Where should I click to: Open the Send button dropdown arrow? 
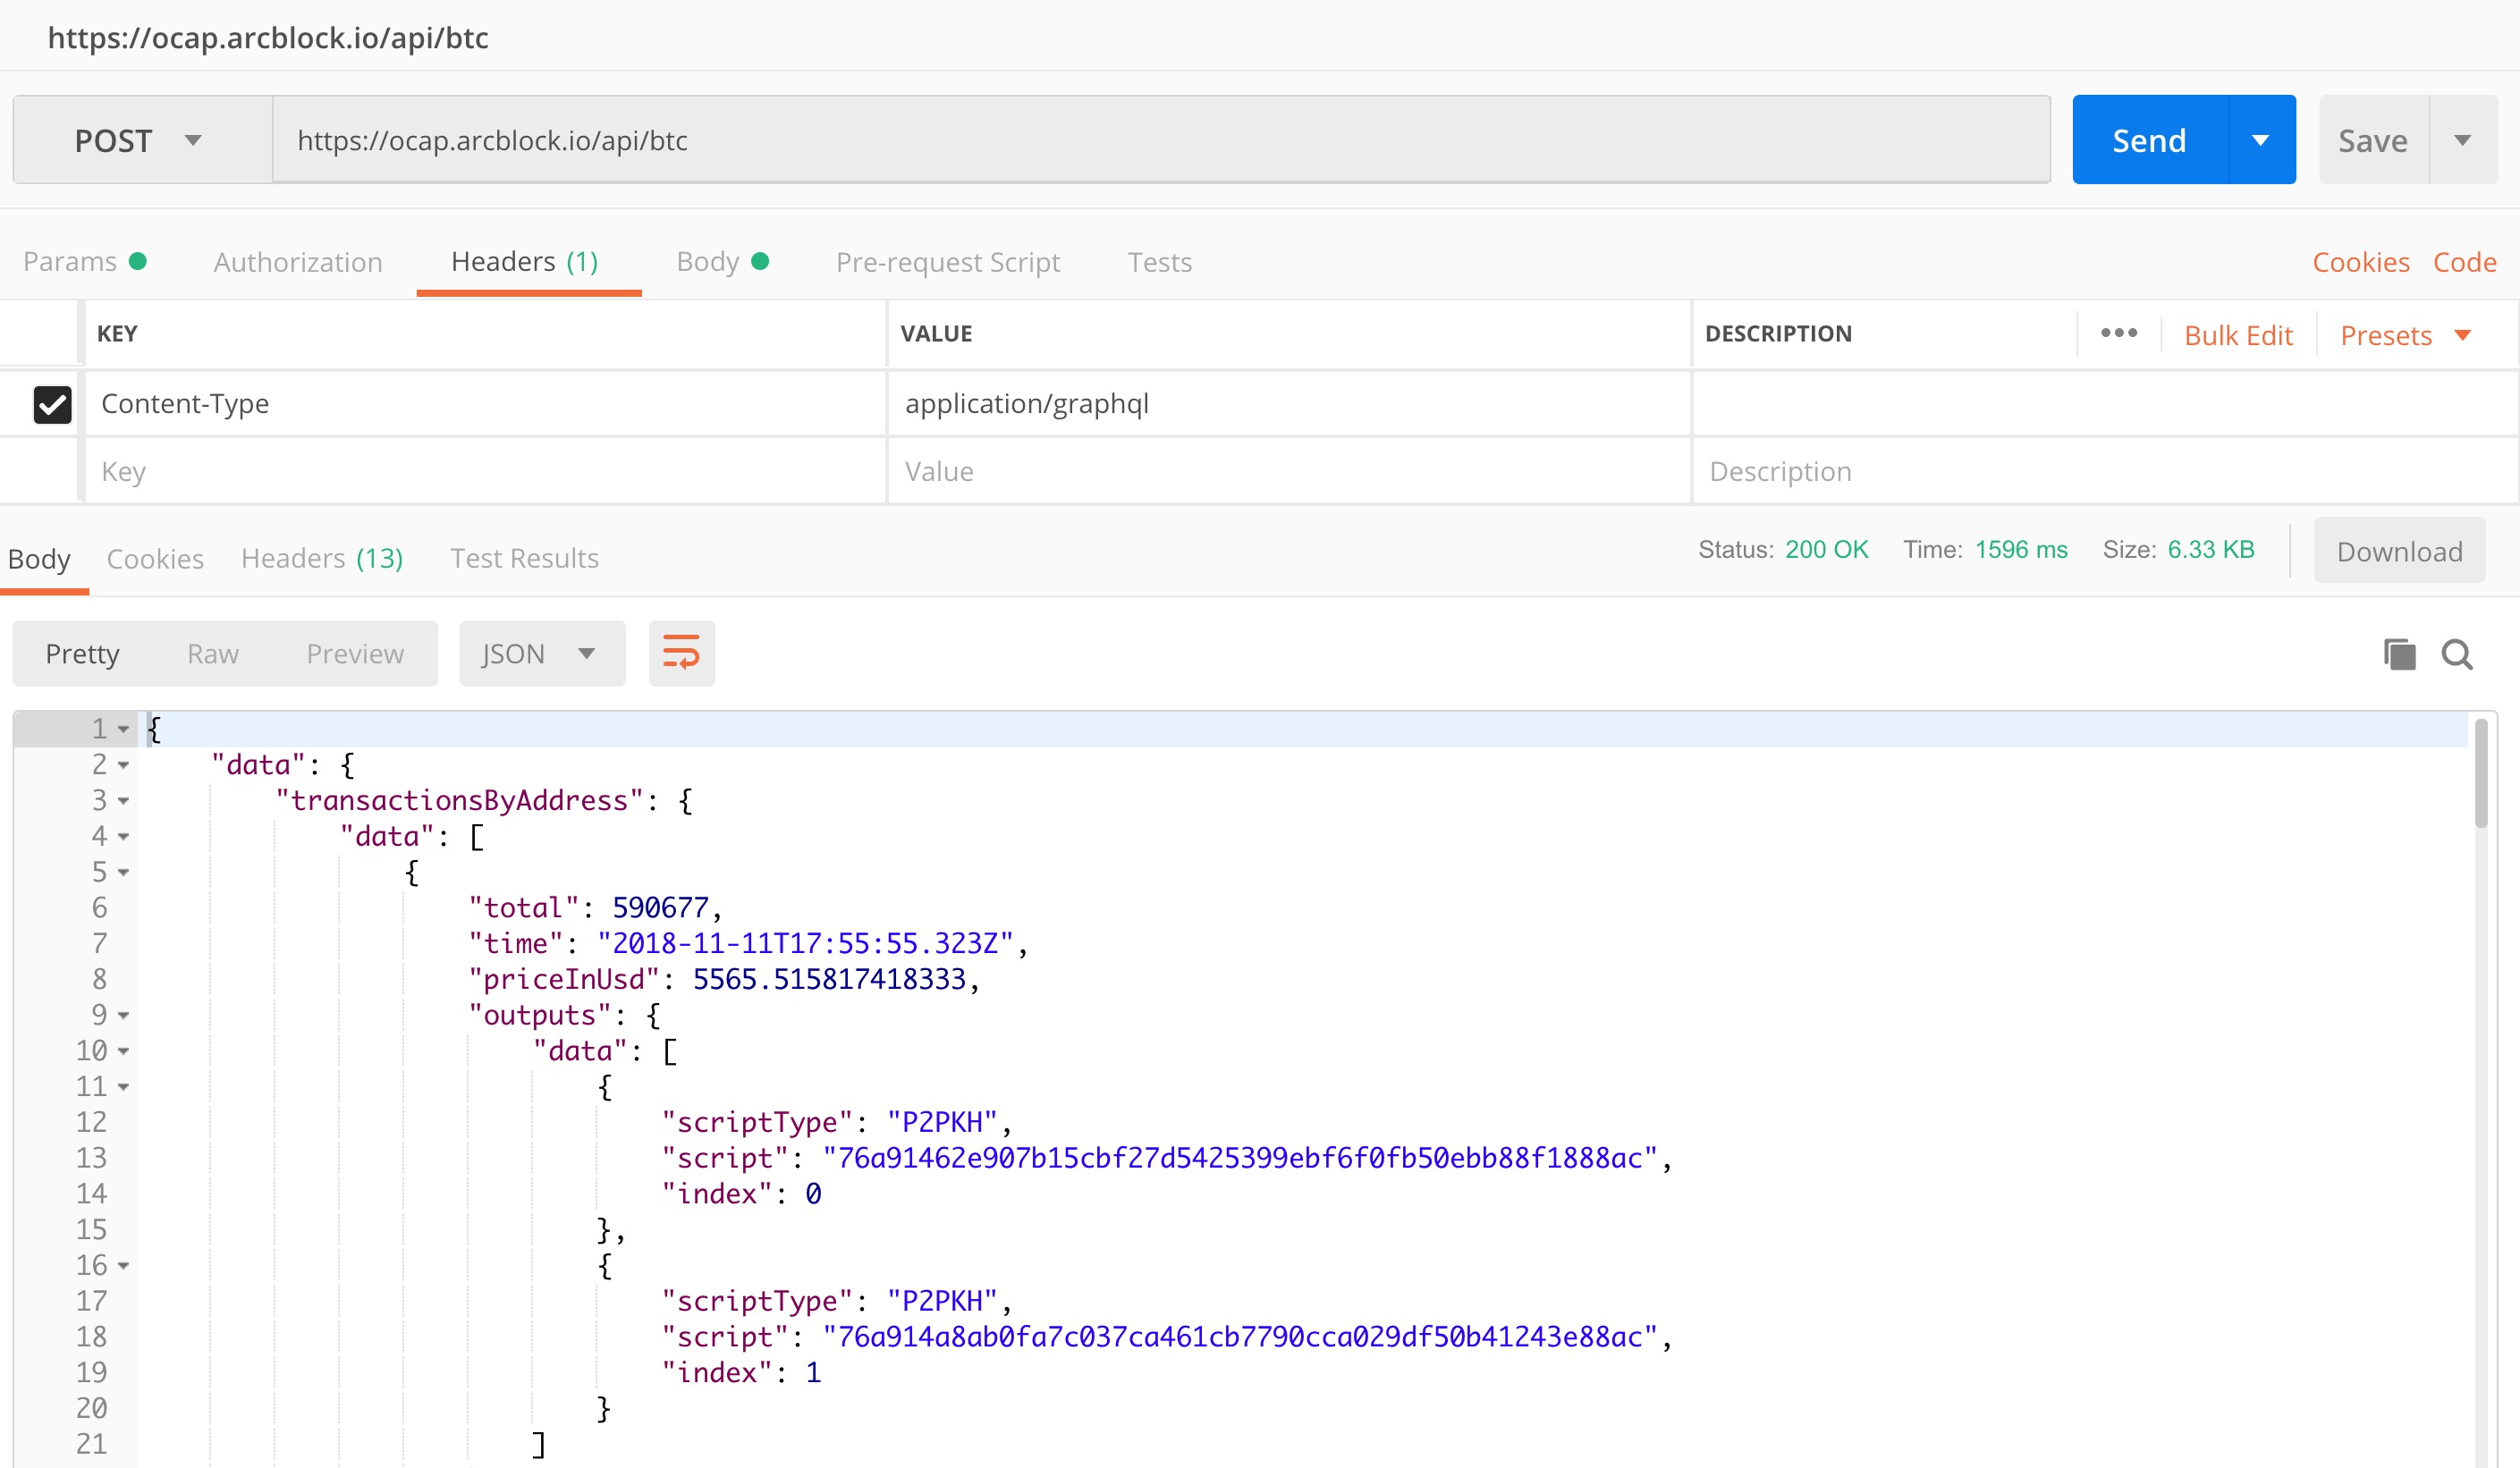pyautogui.click(x=2261, y=140)
